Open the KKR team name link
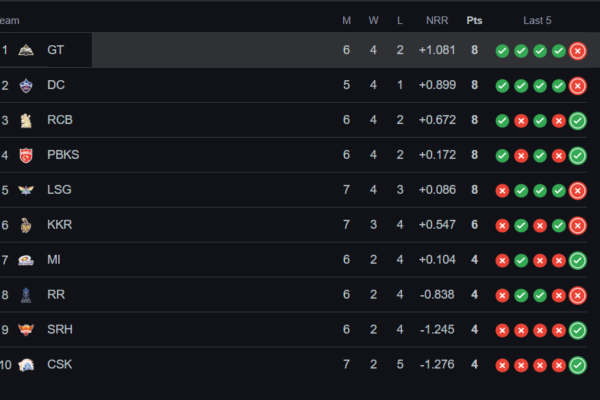The width and height of the screenshot is (600, 400). pos(59,225)
